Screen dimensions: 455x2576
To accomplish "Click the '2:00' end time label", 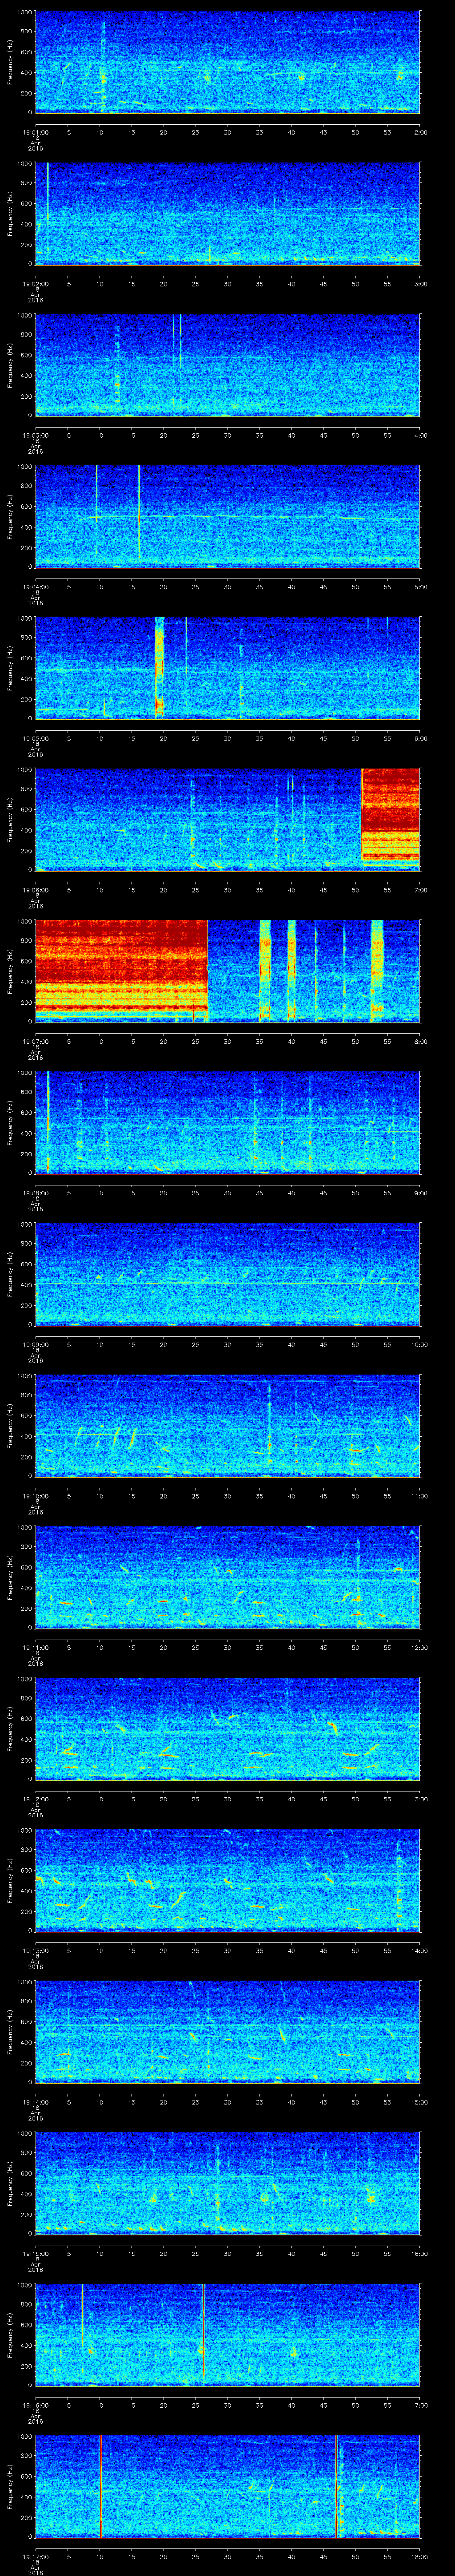I will [420, 131].
